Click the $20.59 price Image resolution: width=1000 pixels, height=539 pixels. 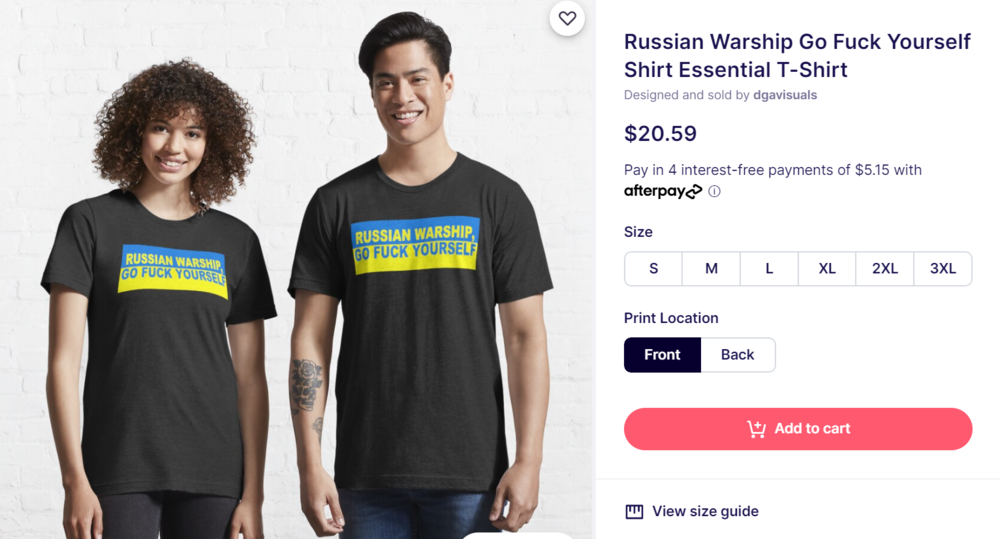pos(660,133)
